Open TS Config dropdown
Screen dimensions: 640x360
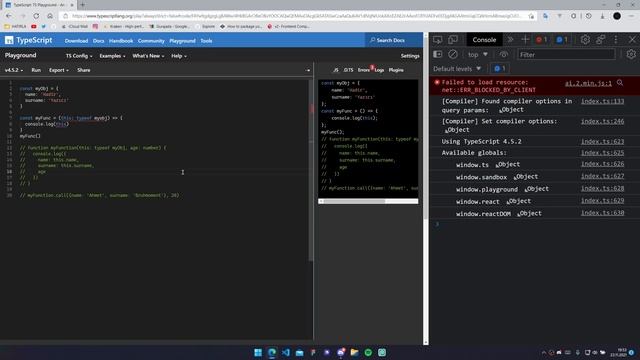coord(79,56)
